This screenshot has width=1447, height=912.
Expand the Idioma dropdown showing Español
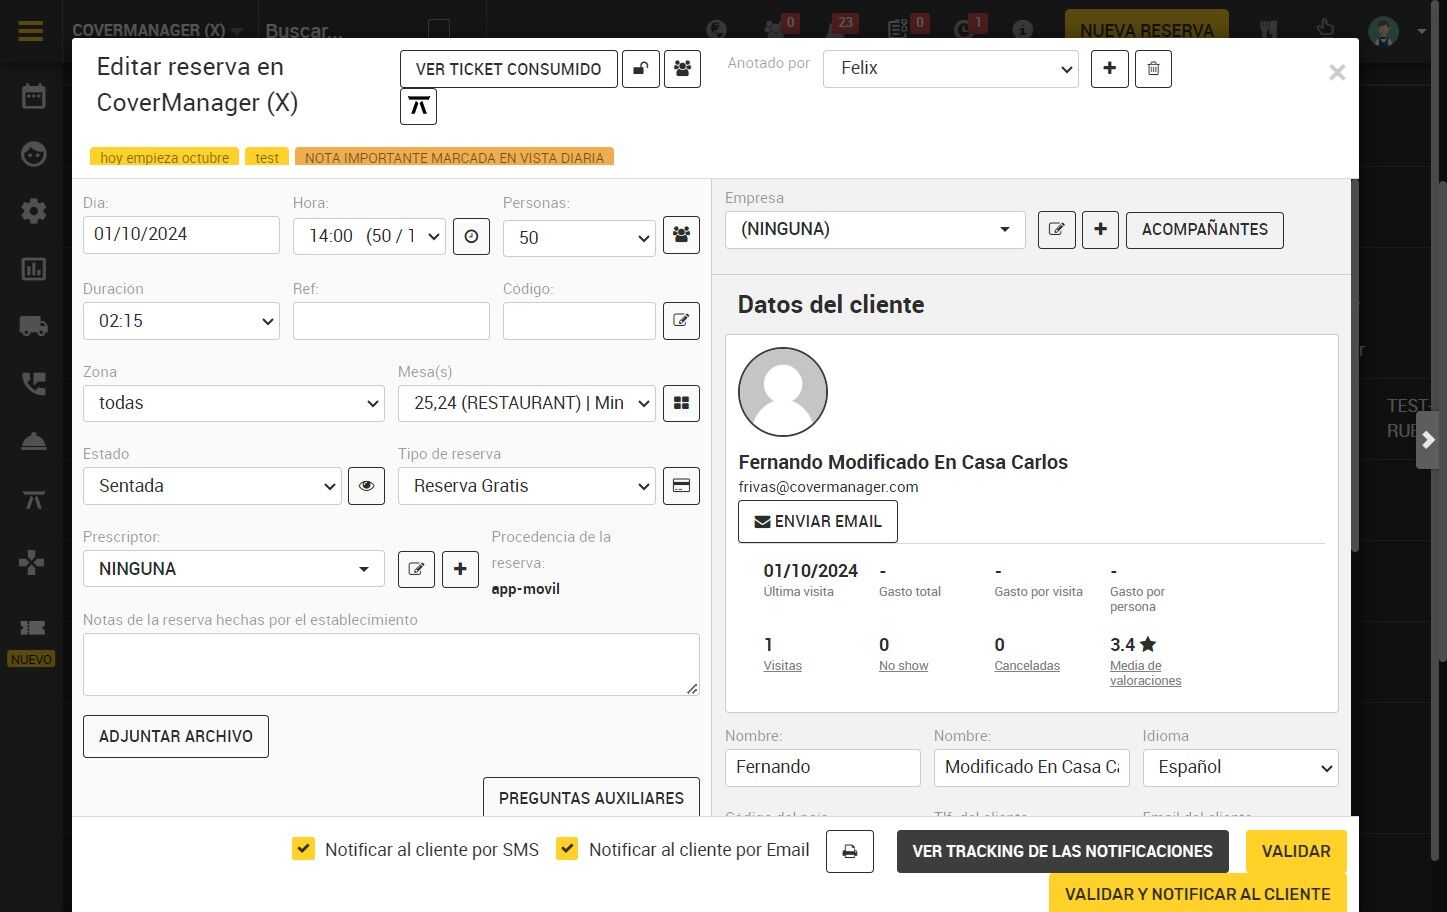coord(1240,768)
